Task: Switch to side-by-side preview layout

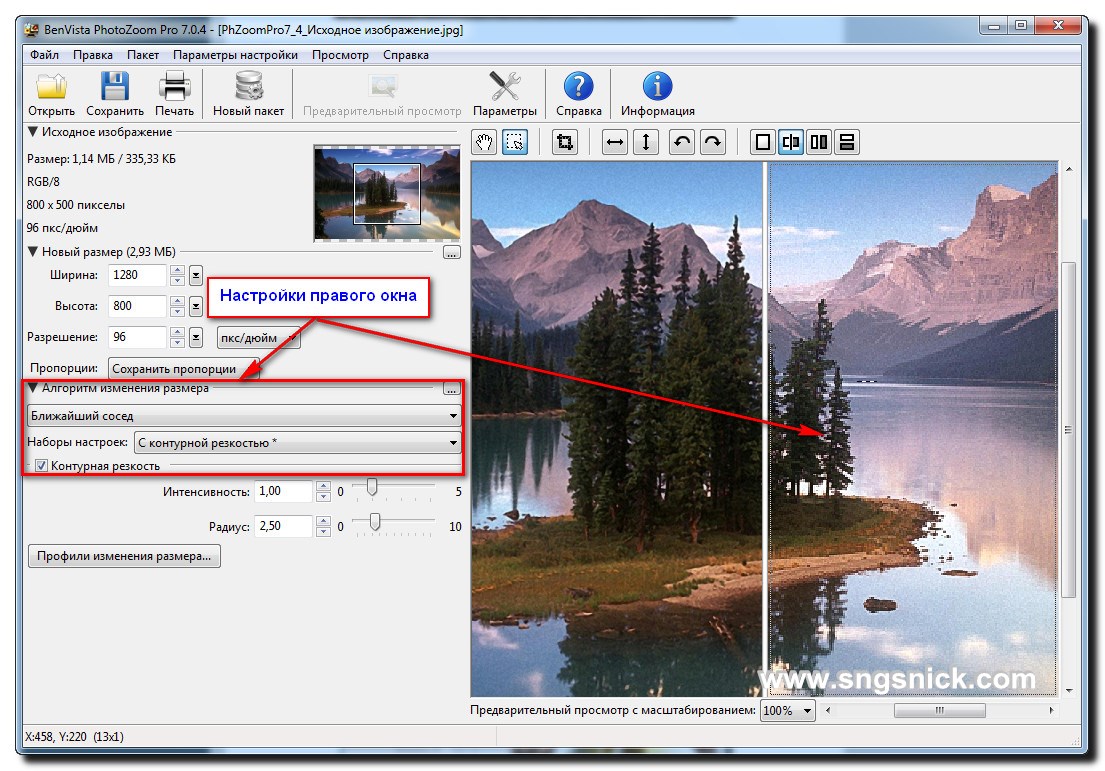Action: point(819,142)
